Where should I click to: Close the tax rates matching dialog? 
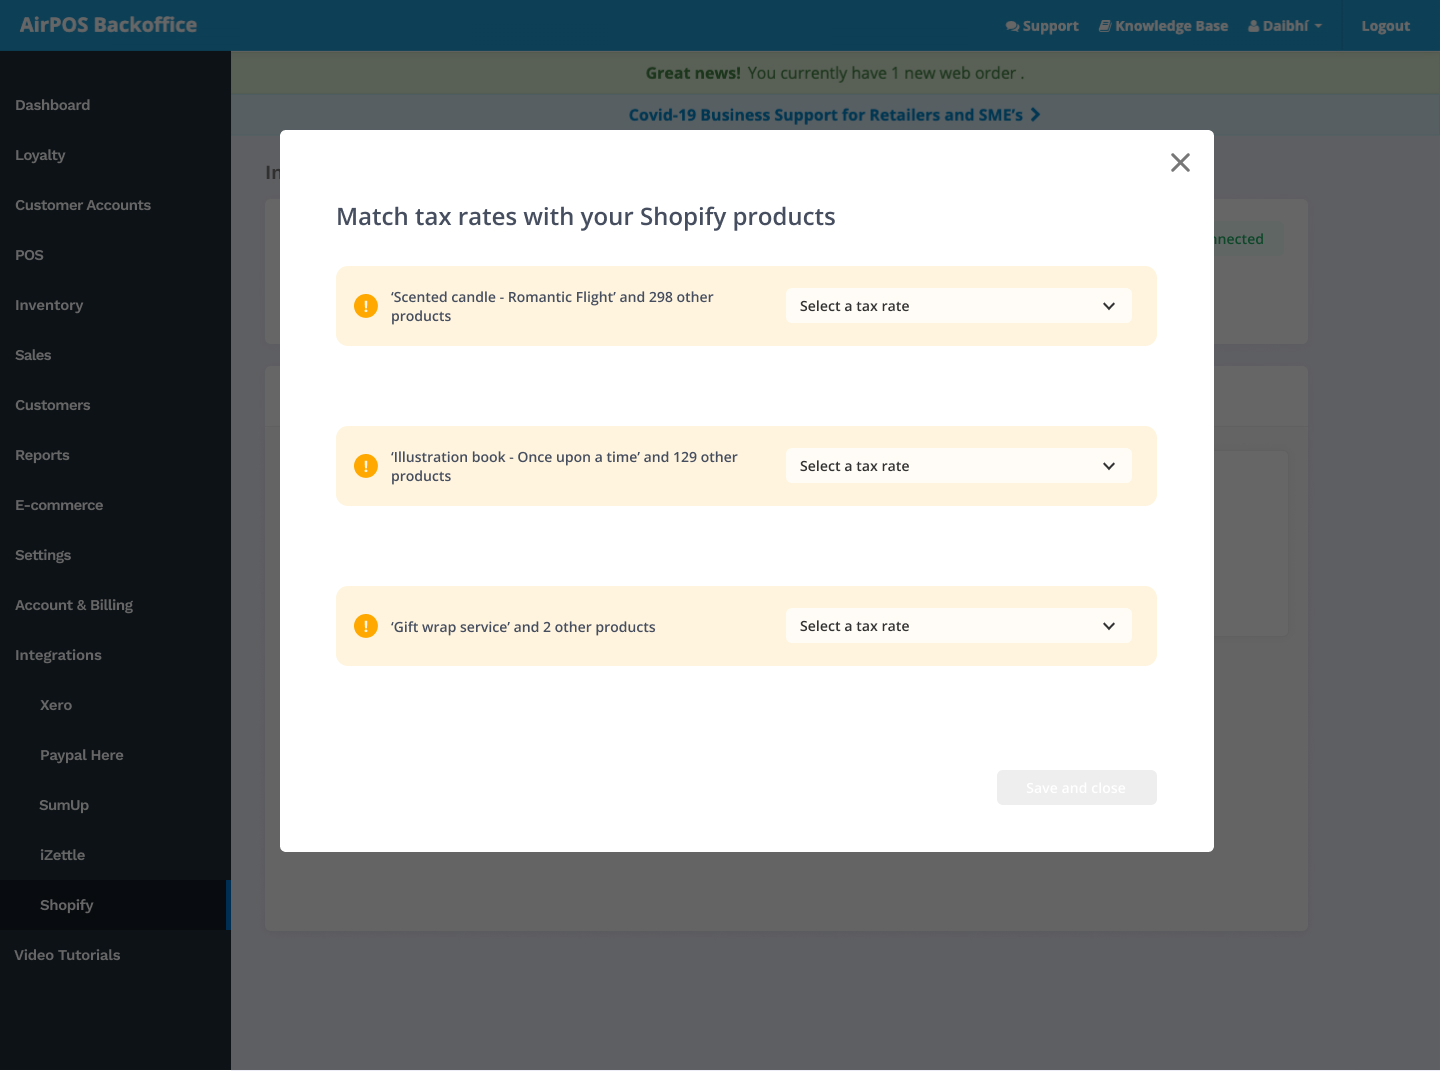1180,163
